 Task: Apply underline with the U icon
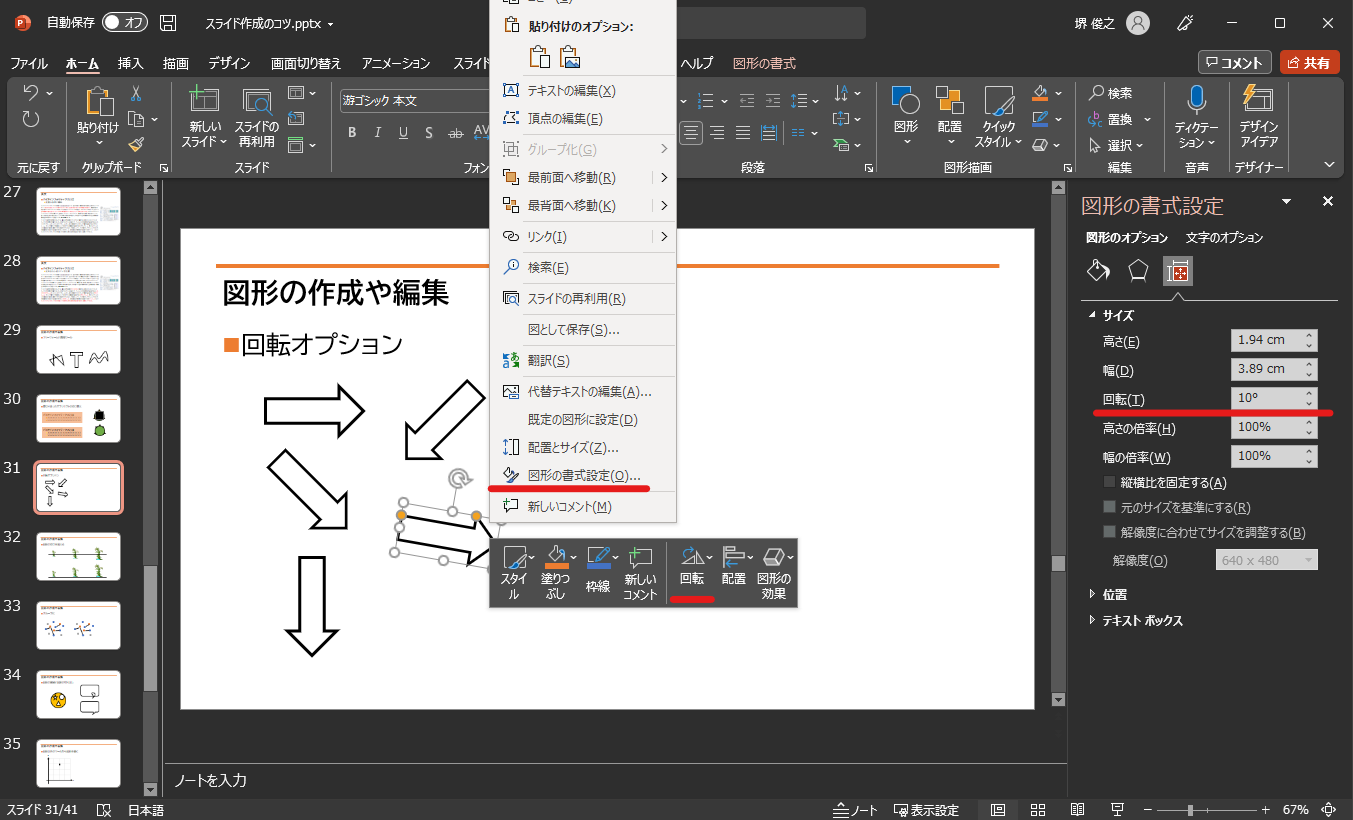click(x=404, y=133)
